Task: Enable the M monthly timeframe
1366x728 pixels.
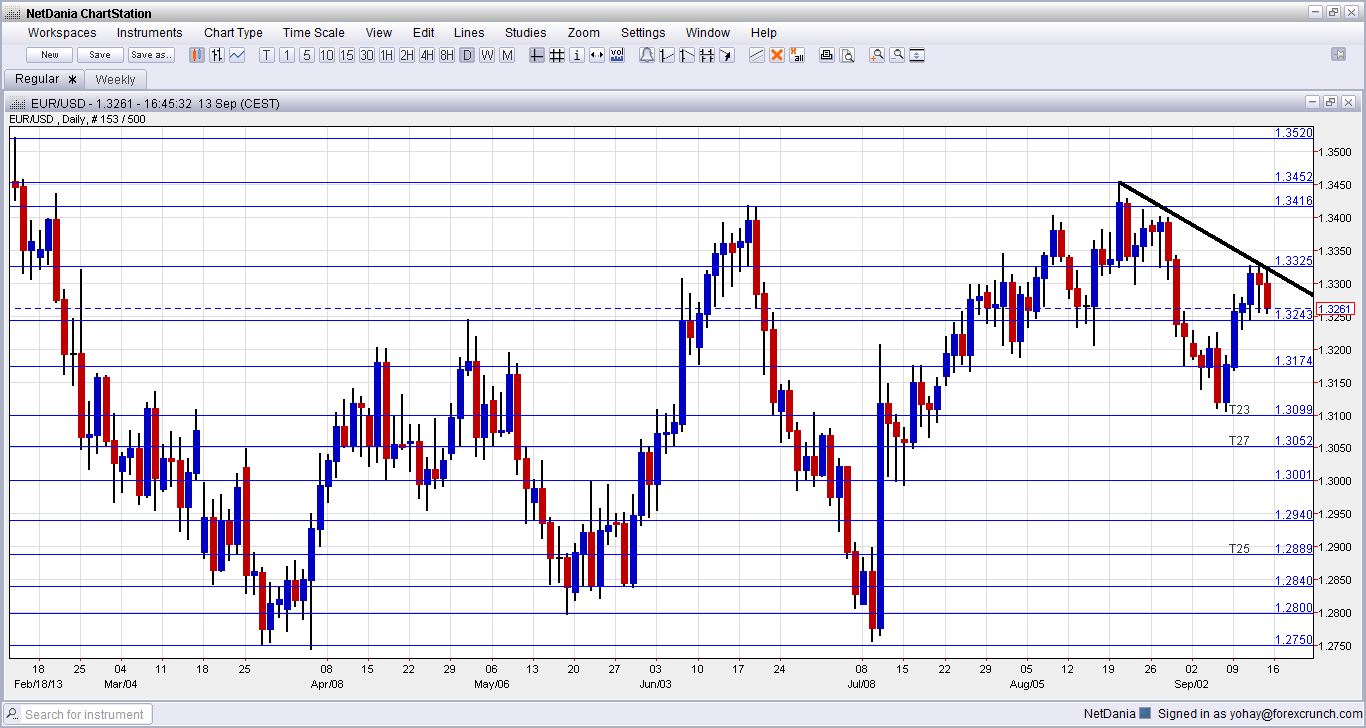Action: pos(507,55)
